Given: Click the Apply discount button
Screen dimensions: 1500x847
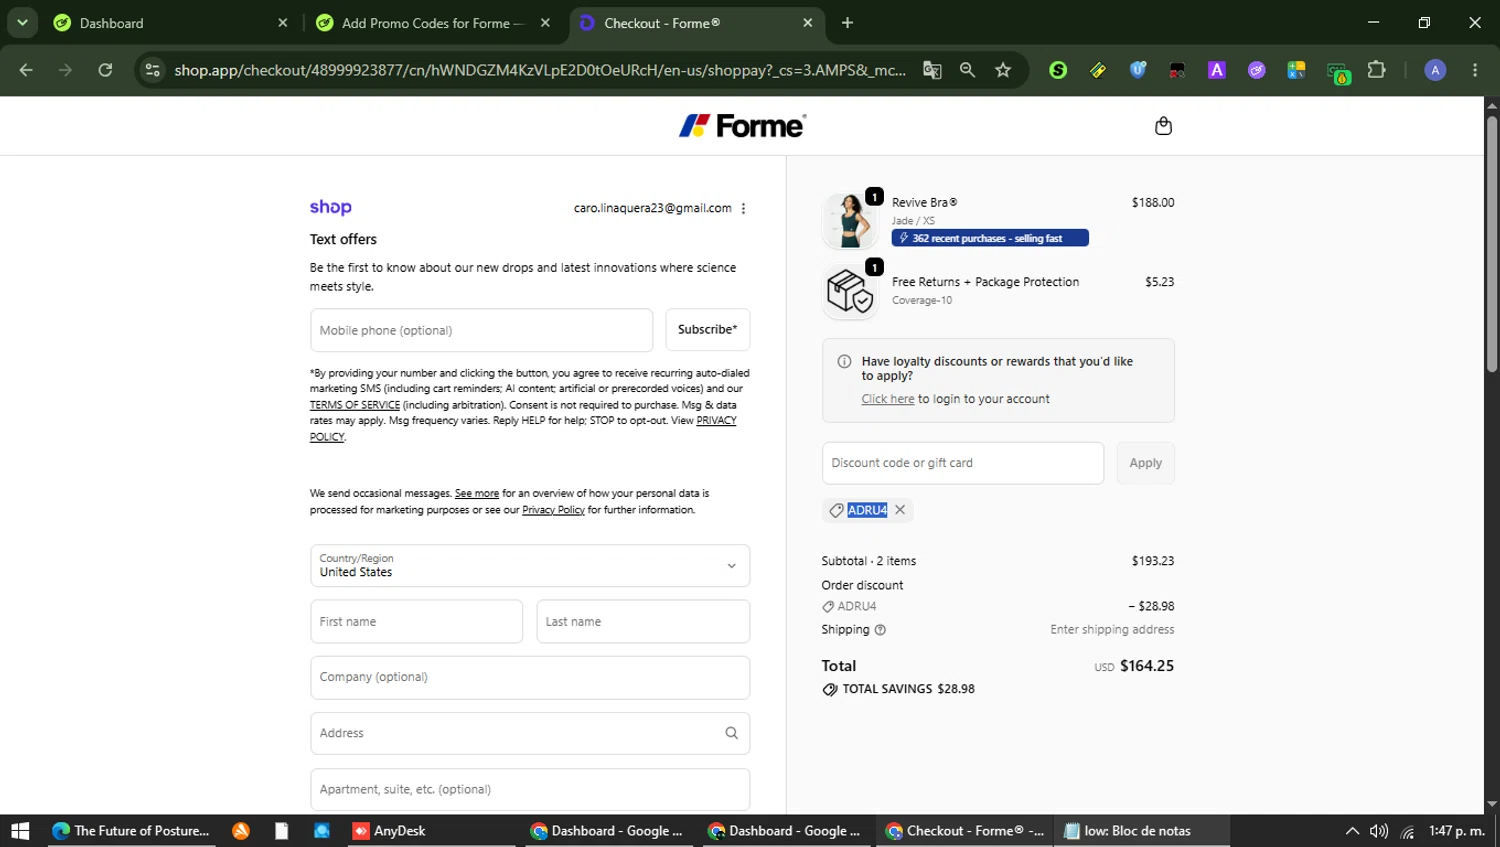Looking at the screenshot, I should pos(1145,463).
